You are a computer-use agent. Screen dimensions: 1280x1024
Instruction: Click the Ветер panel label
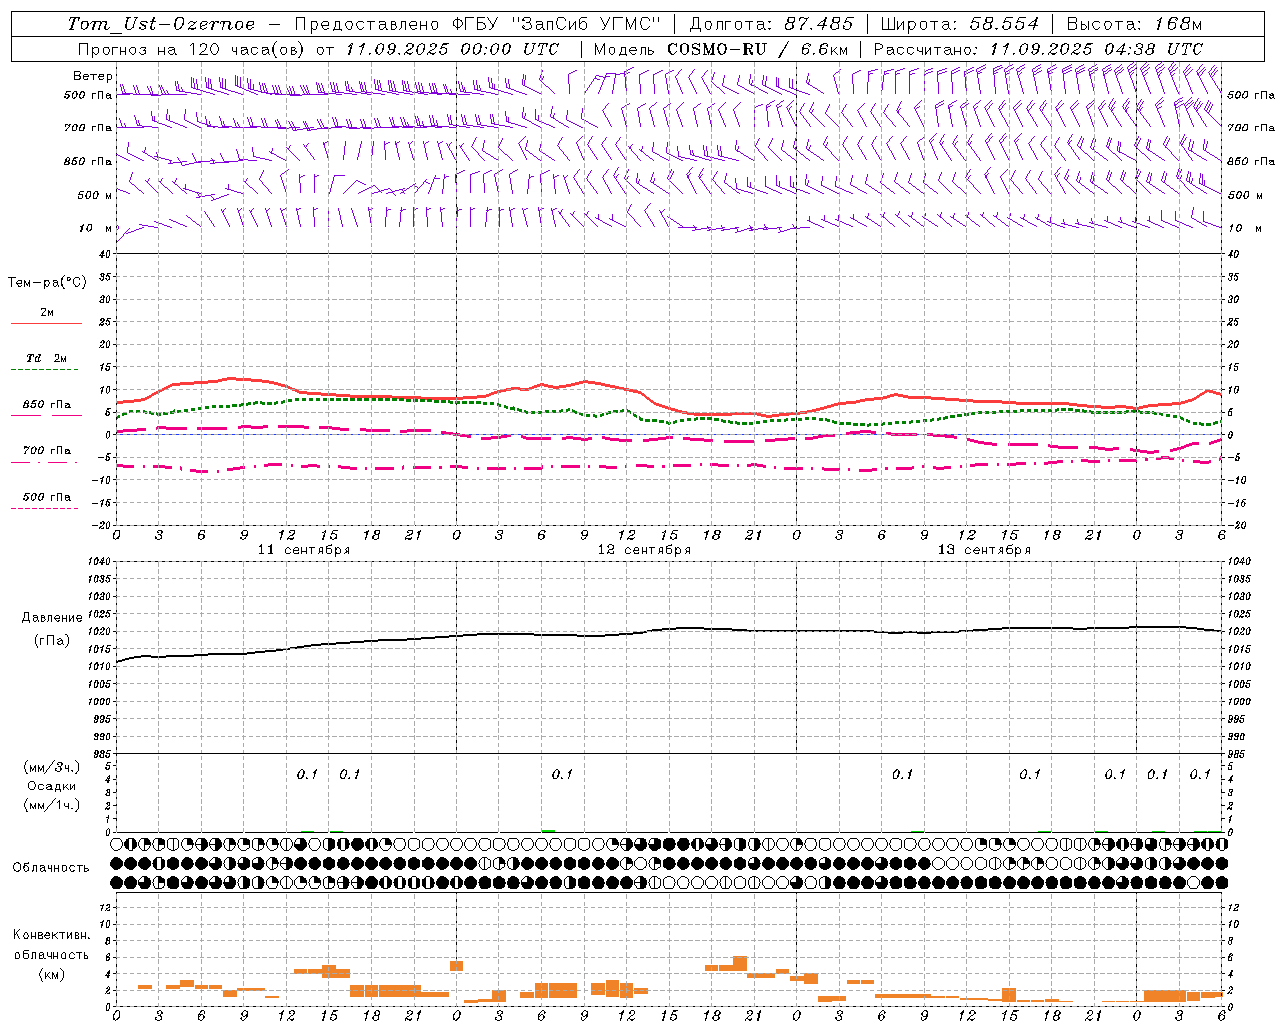tap(92, 76)
